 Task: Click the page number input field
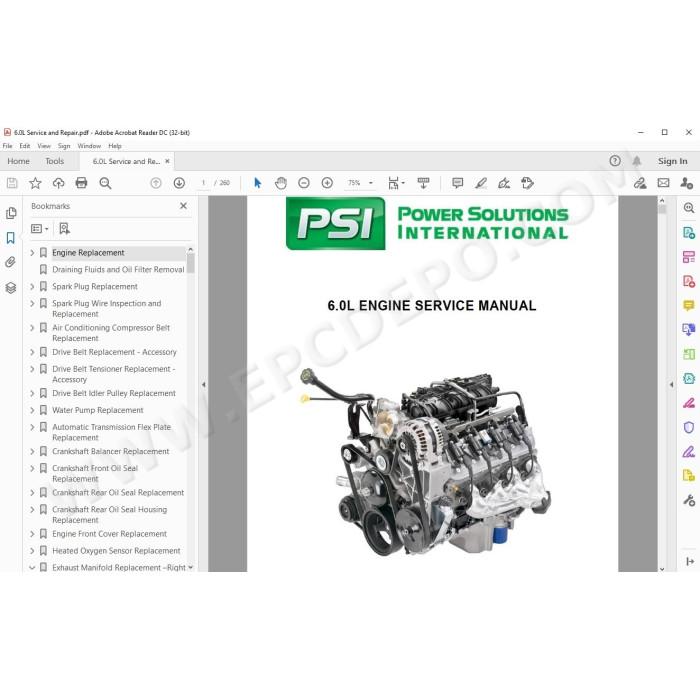(203, 183)
